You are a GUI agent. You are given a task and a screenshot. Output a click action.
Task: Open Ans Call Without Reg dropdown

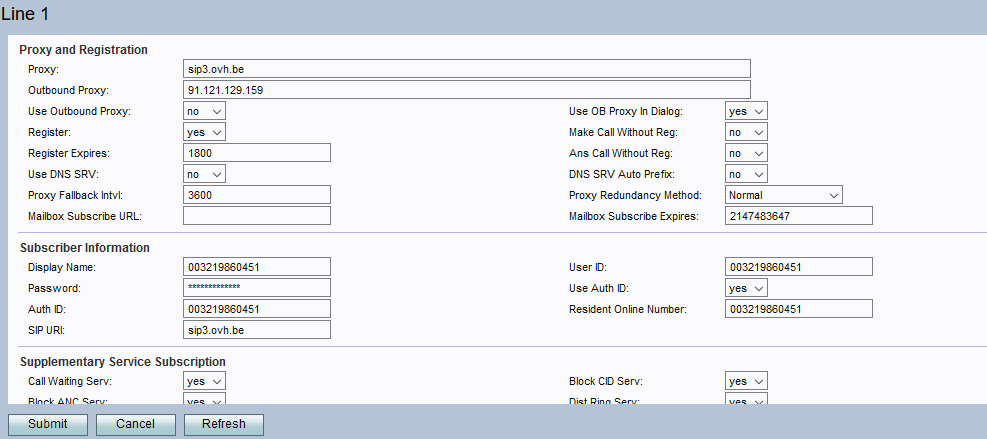[746, 153]
